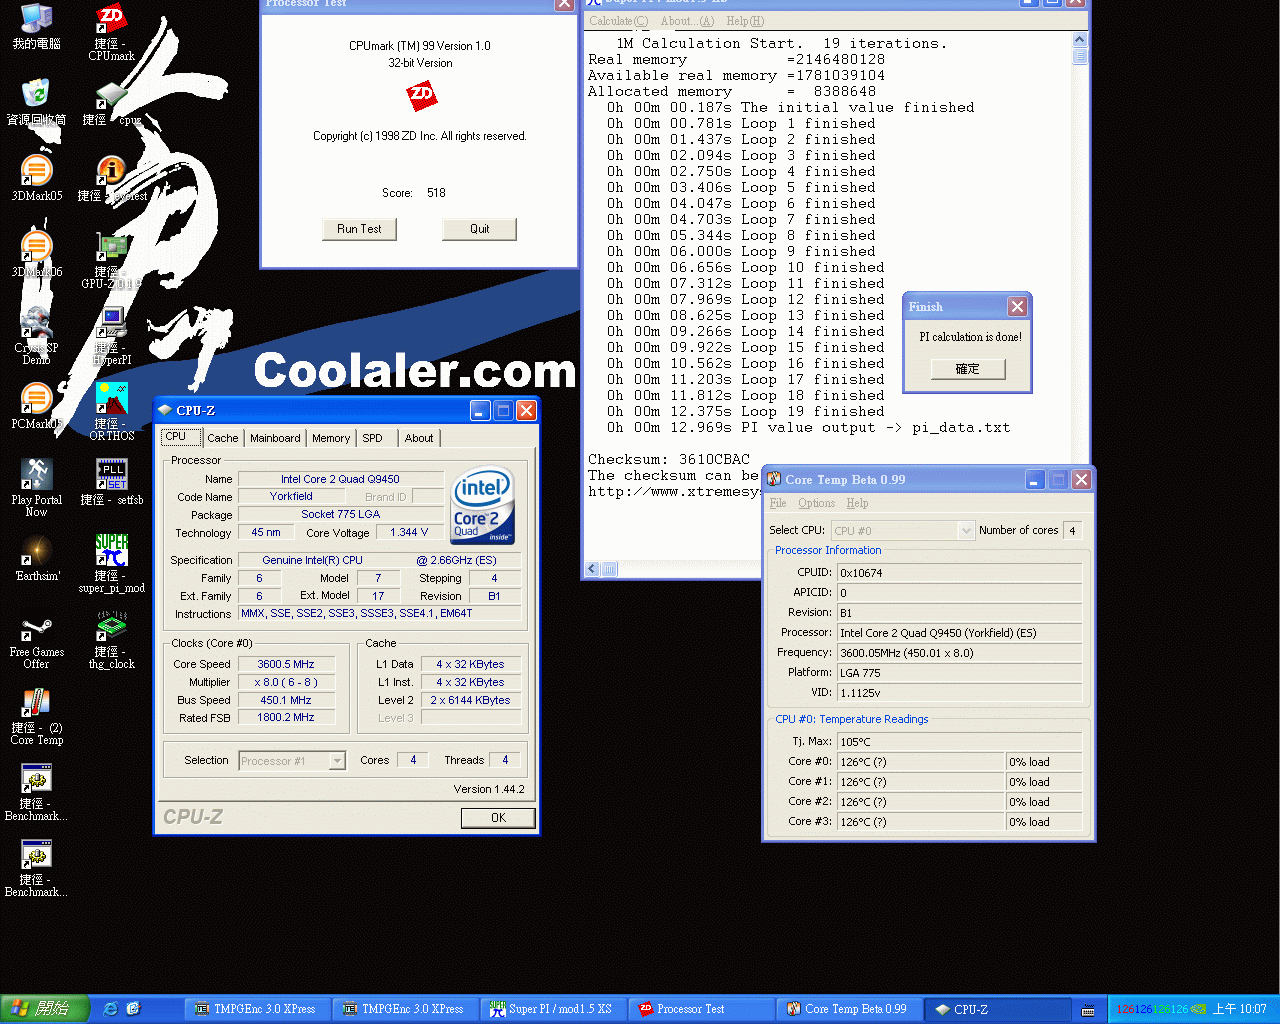Open the About menu in Super PI
Screen dimensions: 1280x1024
click(x=688, y=21)
